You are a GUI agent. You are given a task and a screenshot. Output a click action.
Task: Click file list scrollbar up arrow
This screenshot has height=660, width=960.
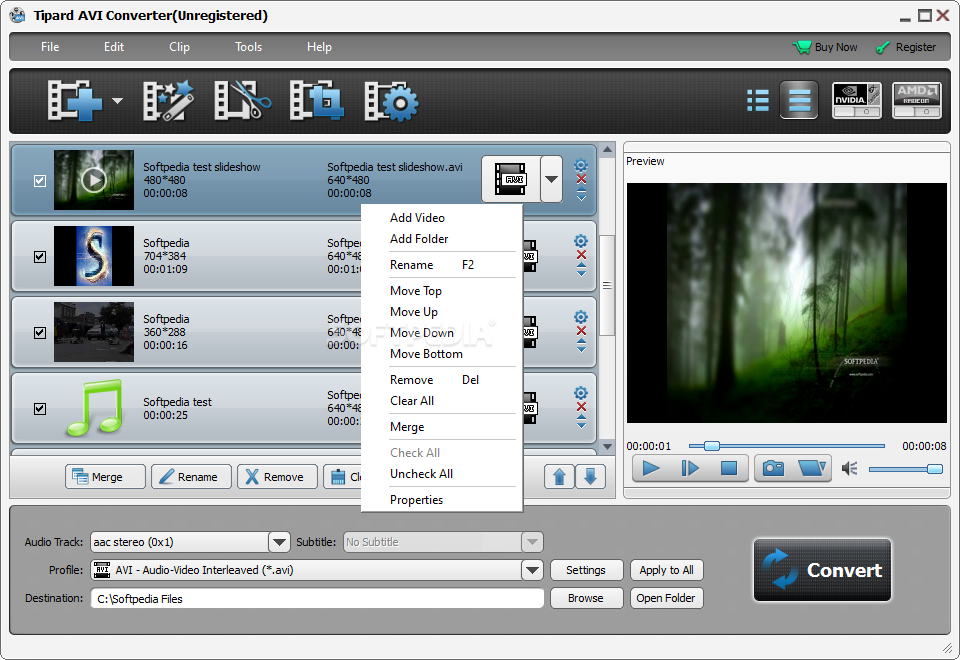(x=607, y=149)
